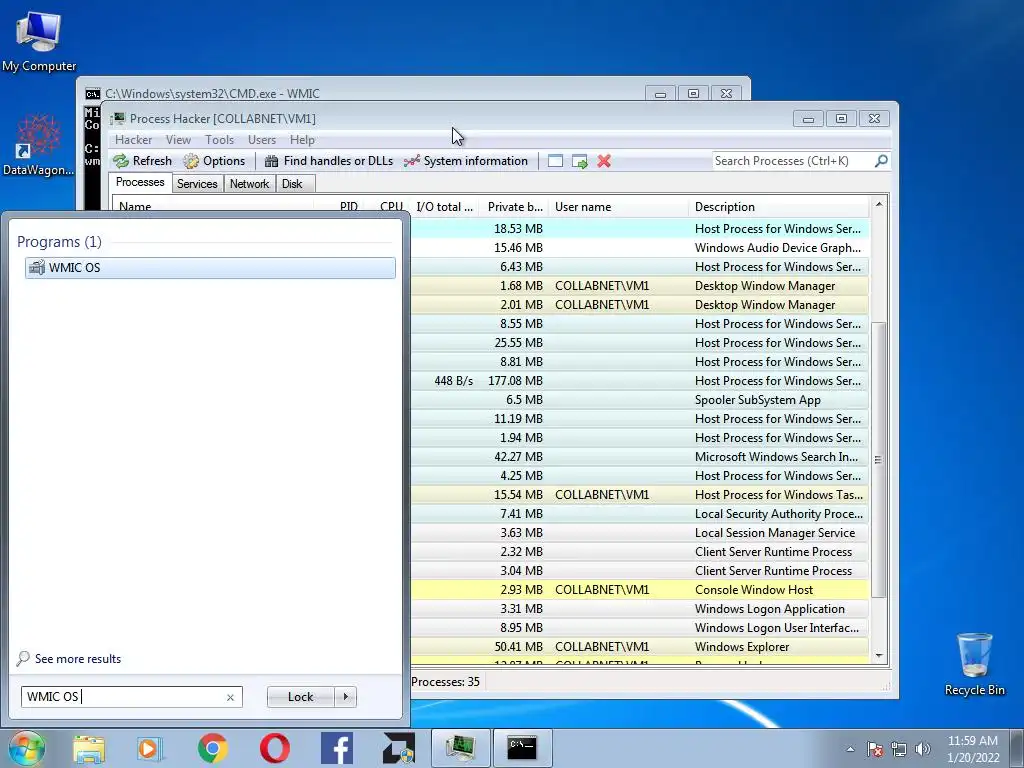This screenshot has height=768, width=1024.
Task: Expand the shutdown options arrow
Action: pos(345,697)
